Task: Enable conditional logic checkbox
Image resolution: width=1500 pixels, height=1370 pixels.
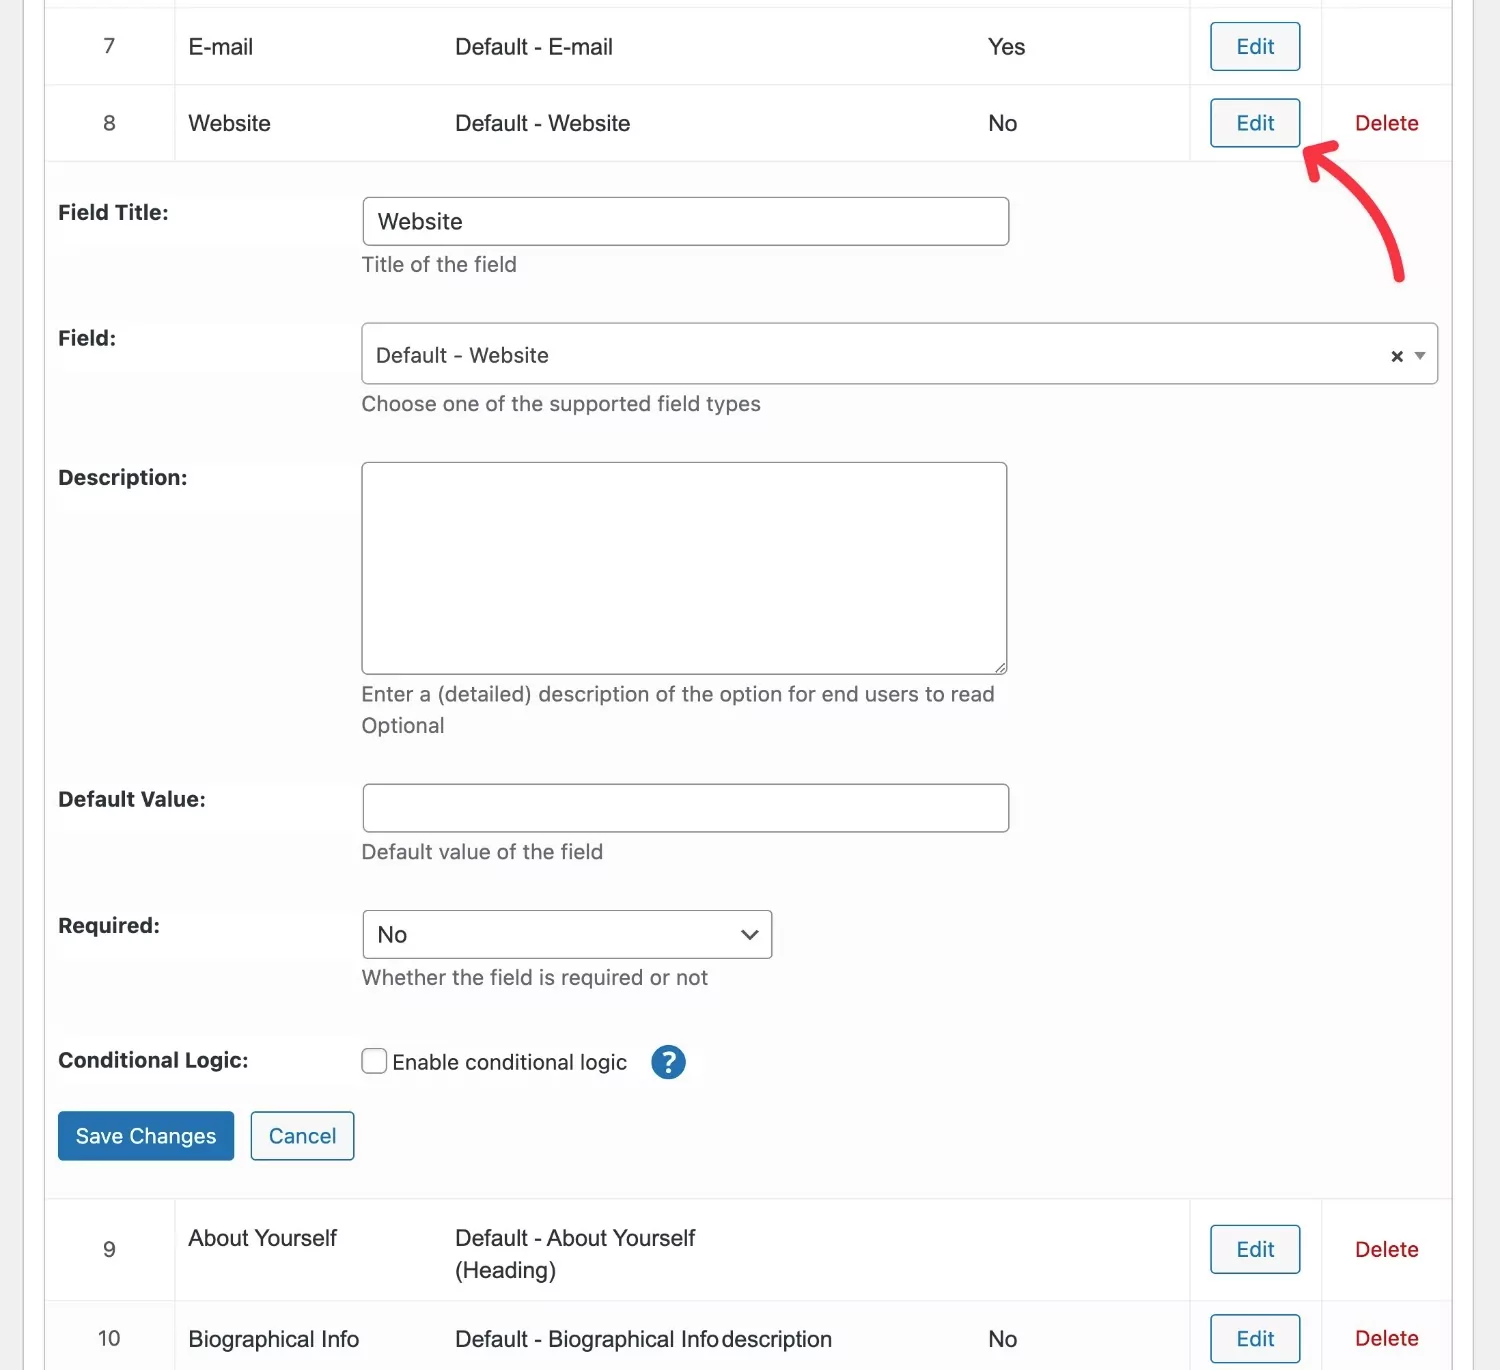Action: point(374,1061)
